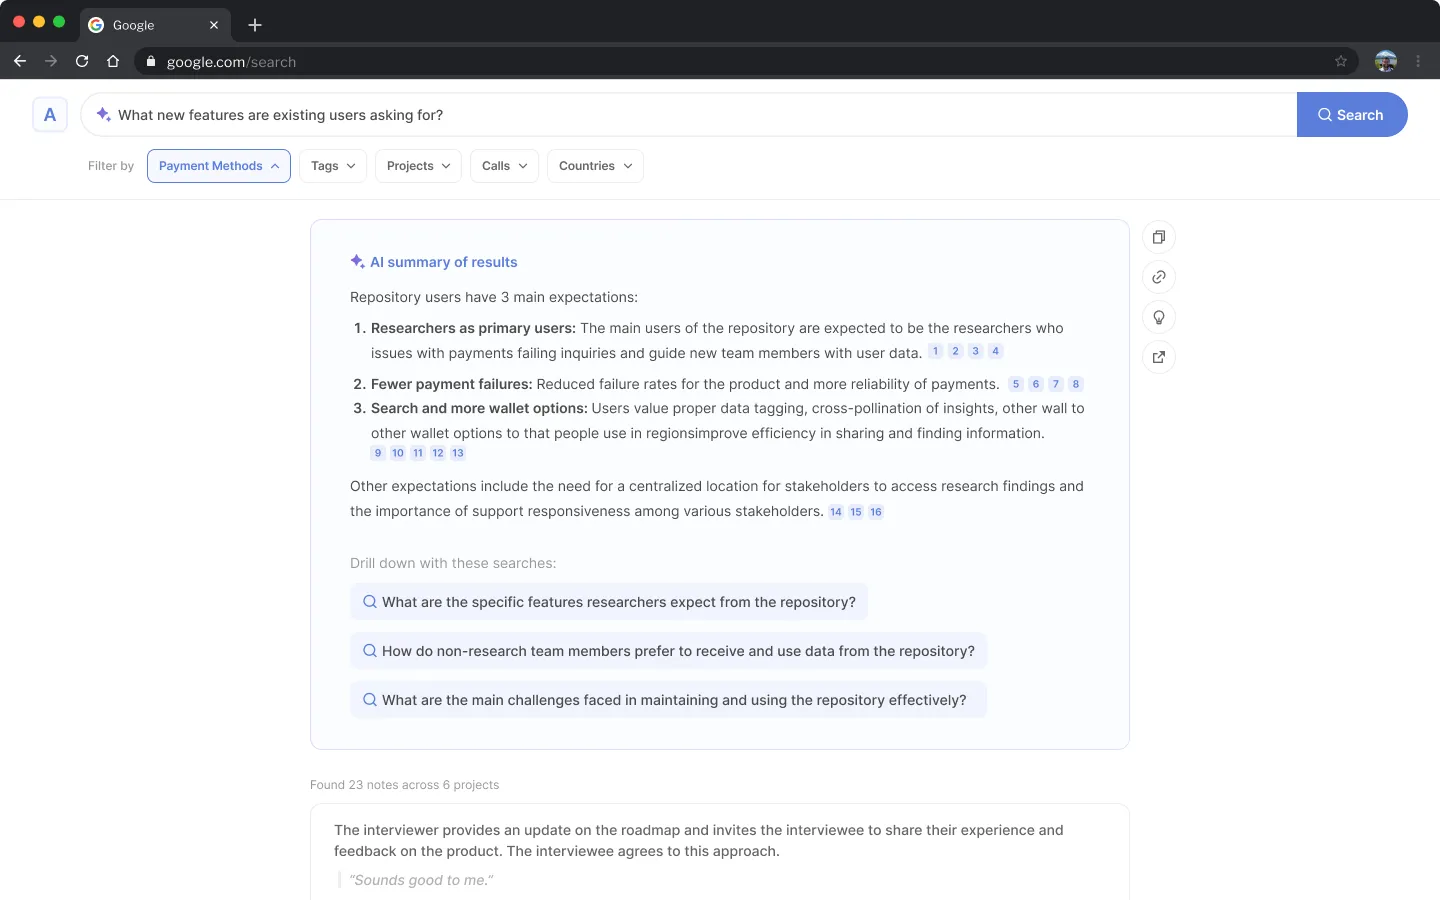Search how non-research team members prefer data
The image size is (1440, 900).
point(669,651)
